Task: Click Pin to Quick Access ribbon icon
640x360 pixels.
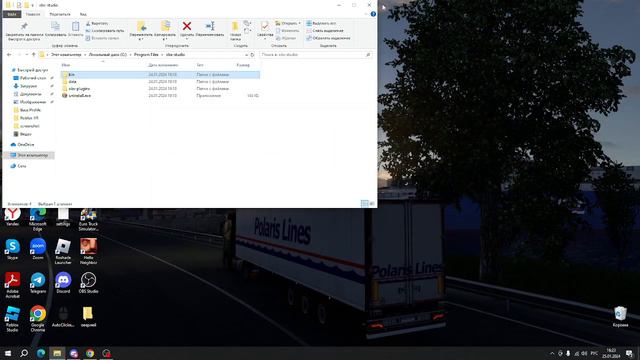Action: [x=24, y=30]
